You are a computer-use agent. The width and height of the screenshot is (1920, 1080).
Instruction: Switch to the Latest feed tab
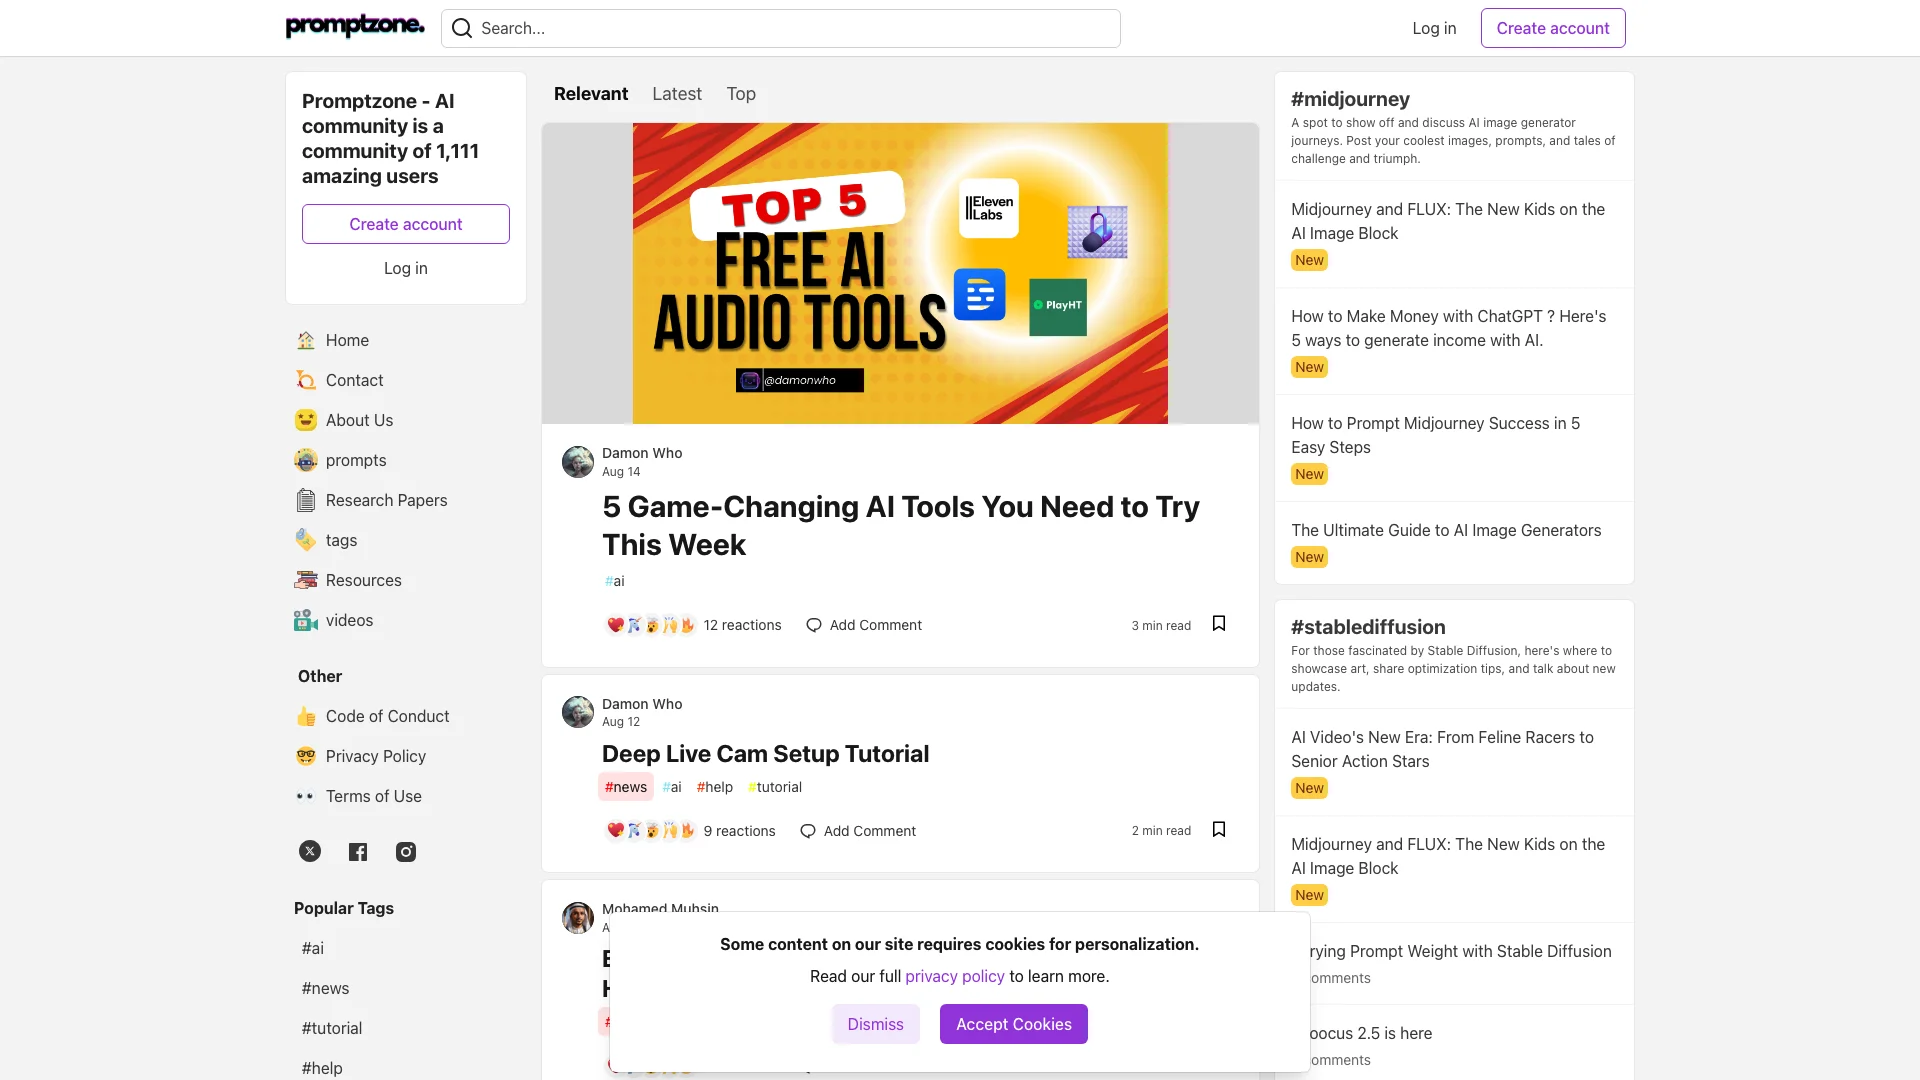click(x=677, y=93)
